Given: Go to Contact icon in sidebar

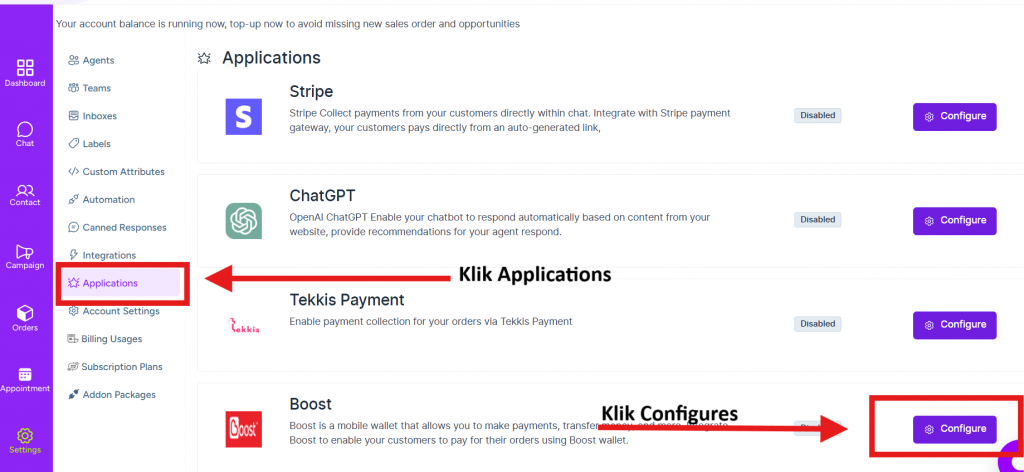Looking at the screenshot, I should click(x=25, y=190).
